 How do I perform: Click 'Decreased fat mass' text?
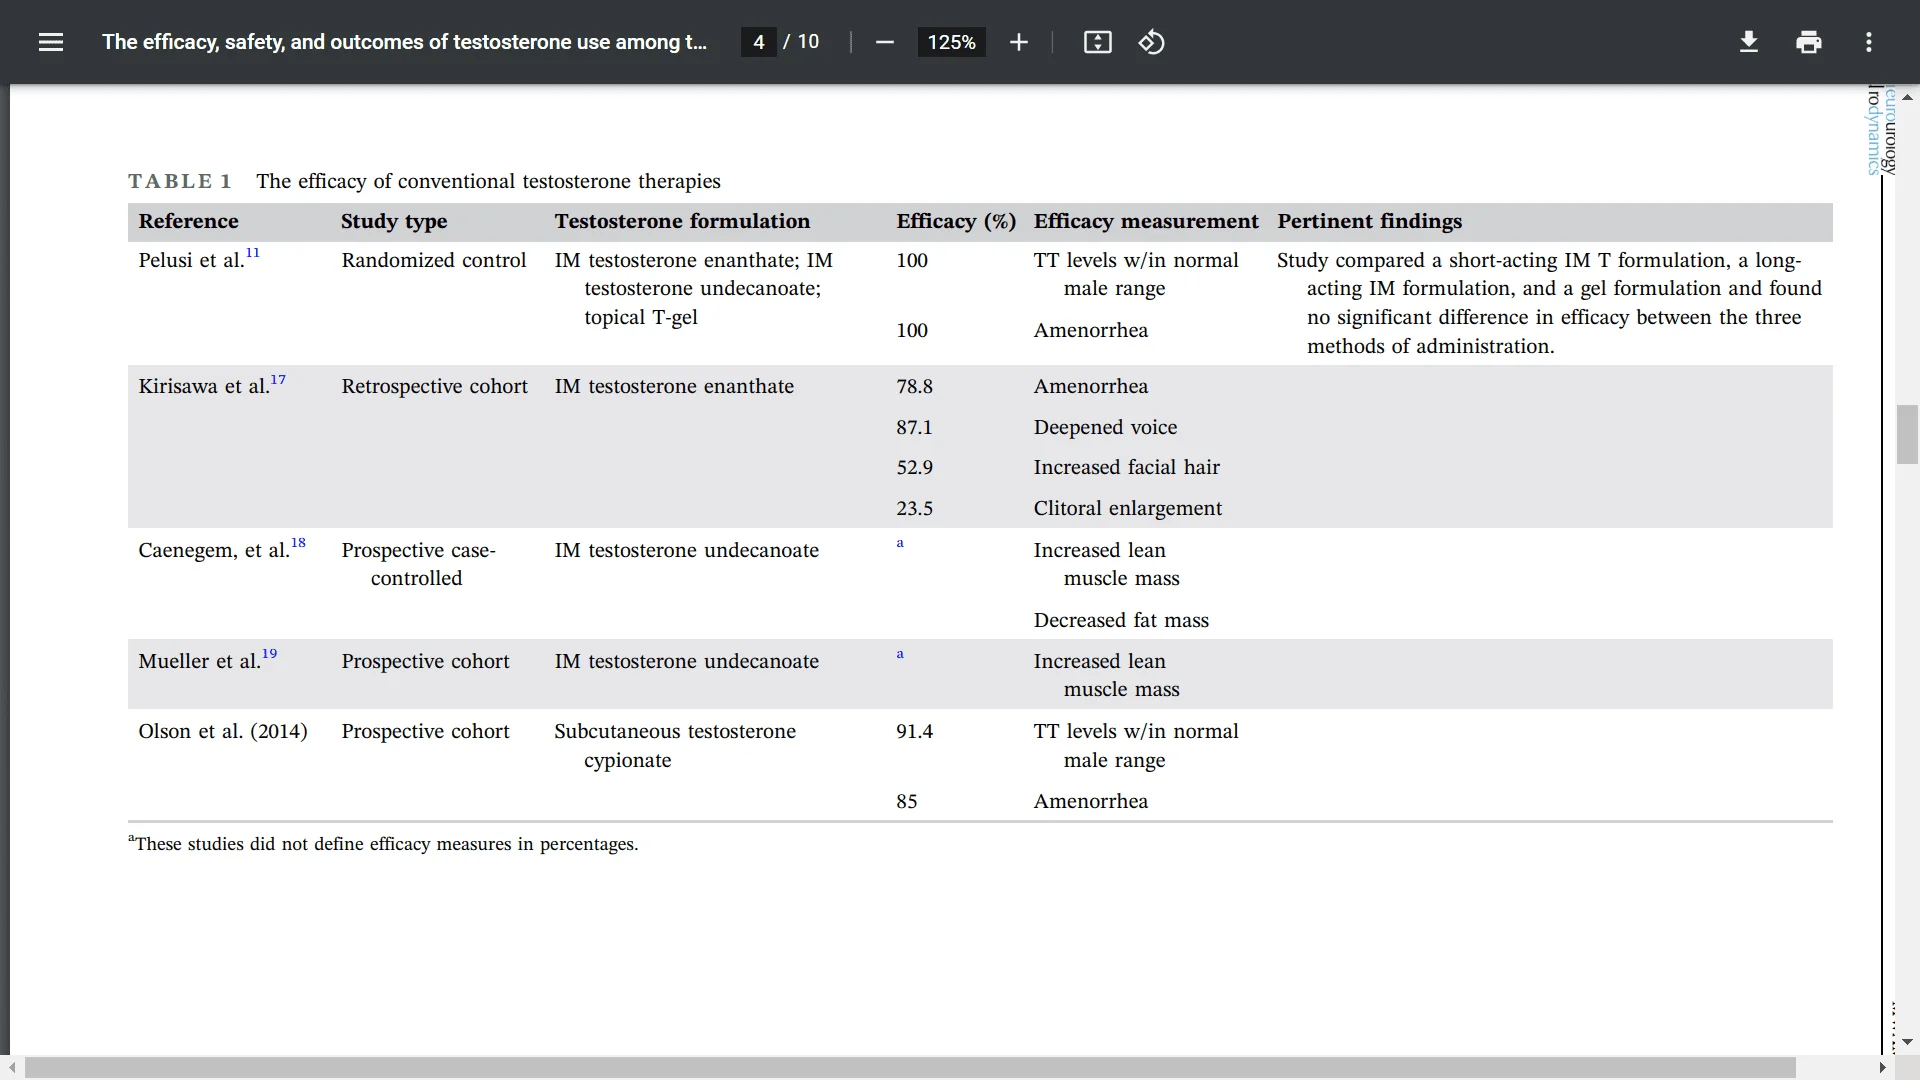(x=1121, y=620)
